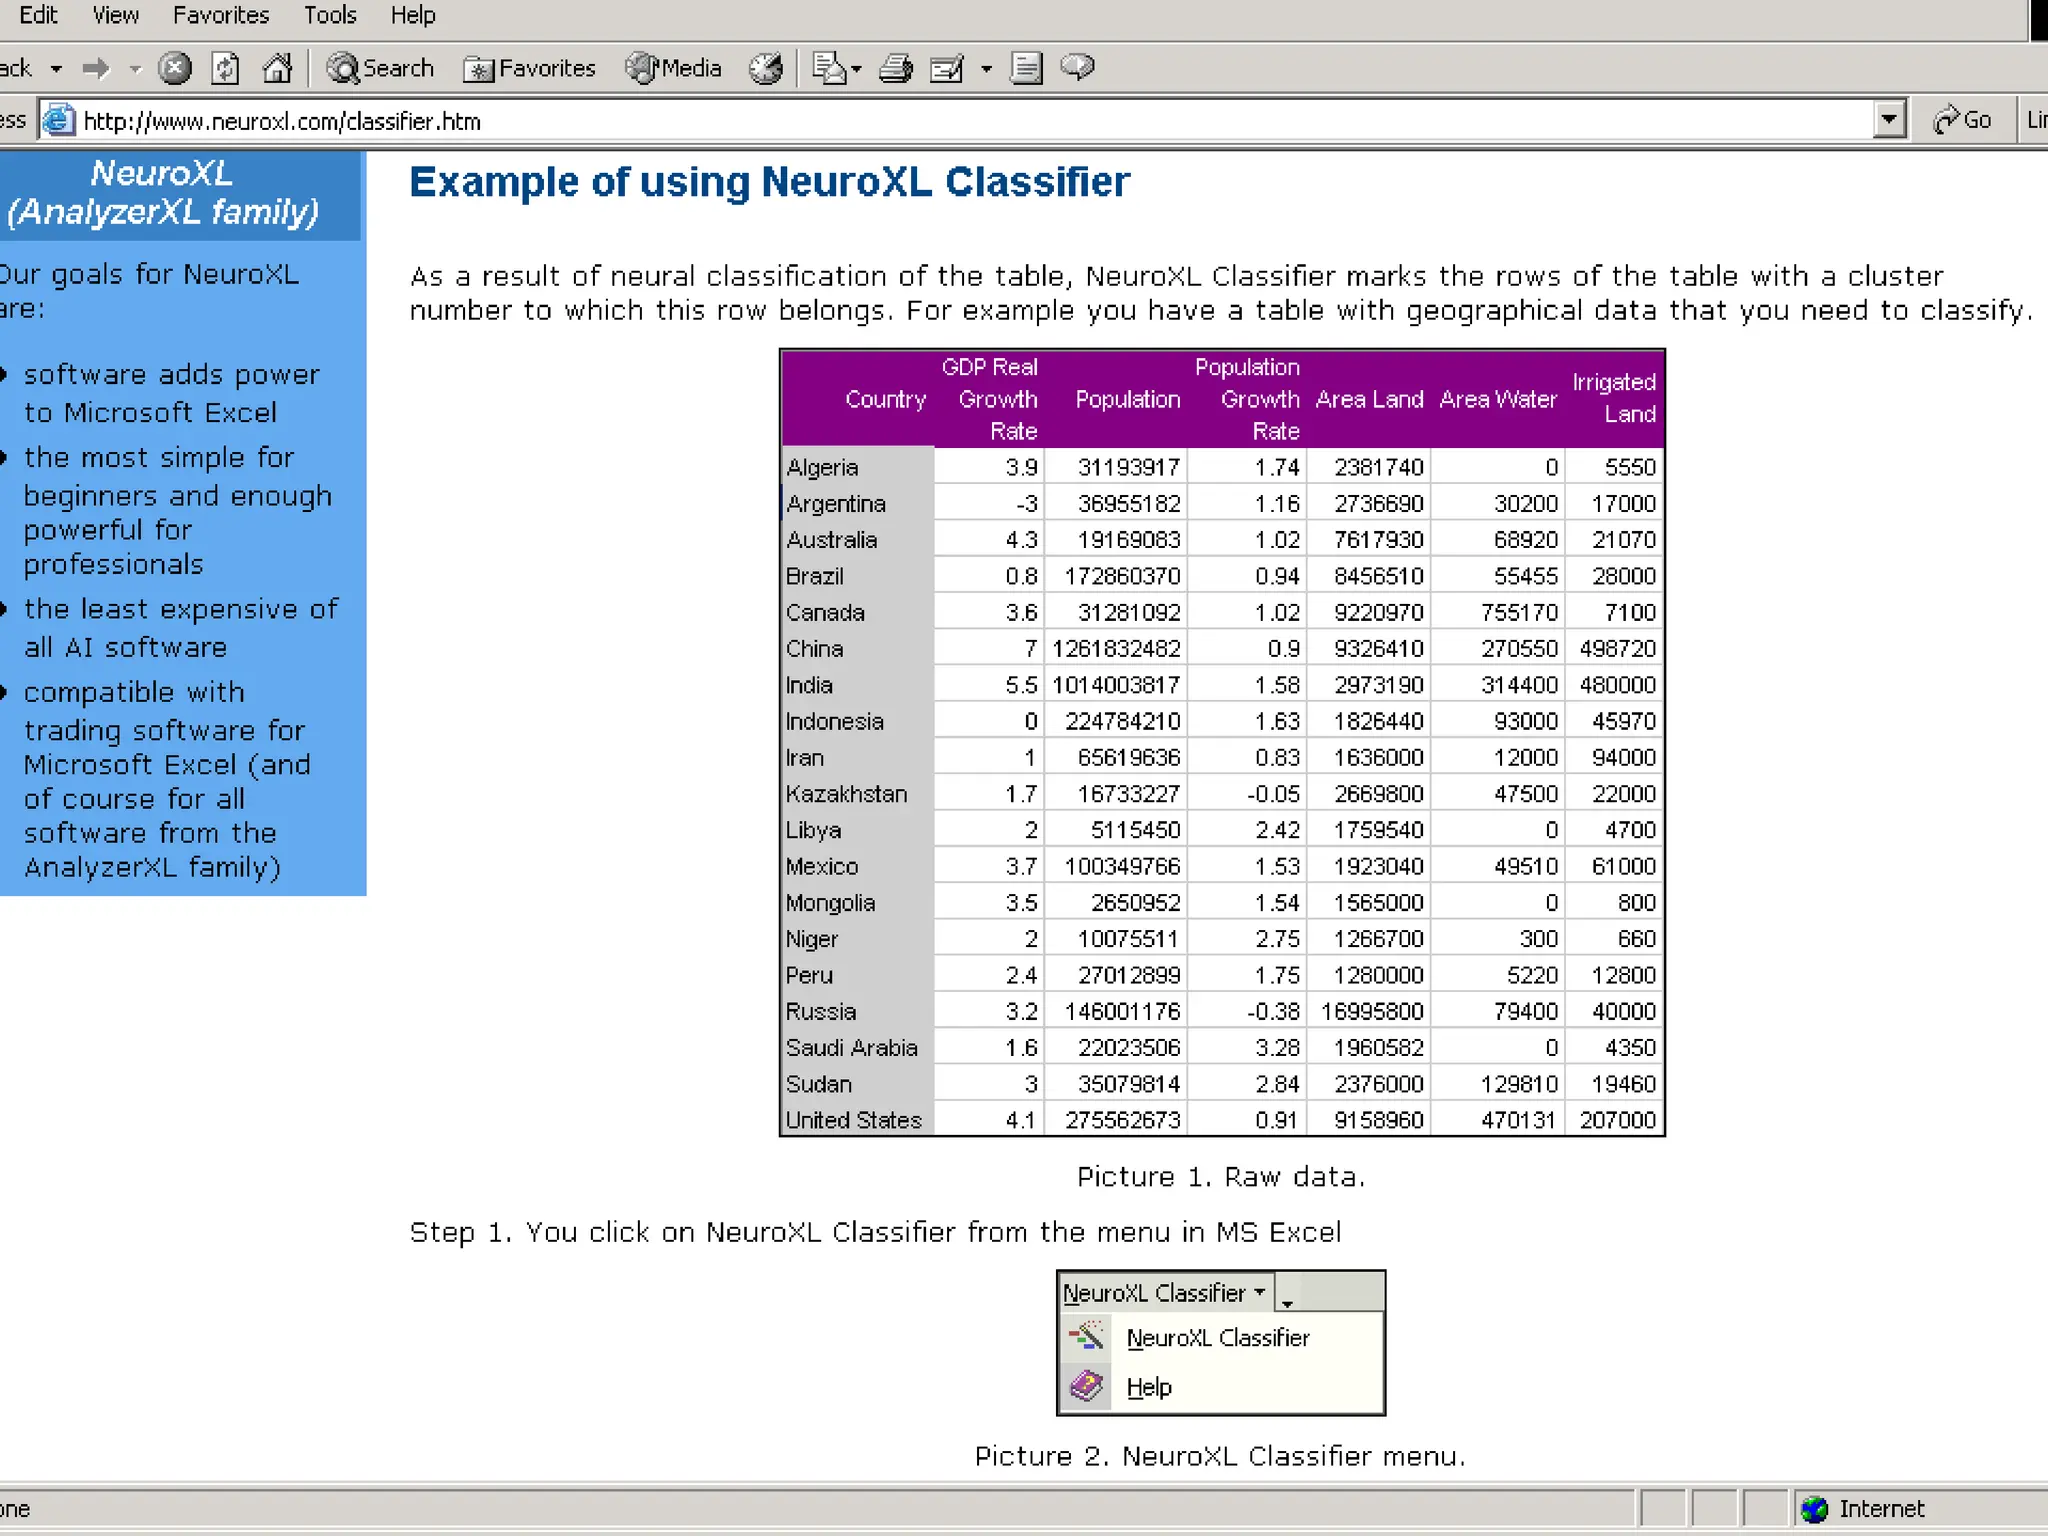Click the Mail toolbar icon
This screenshot has width=2048, height=1536.
[x=831, y=68]
